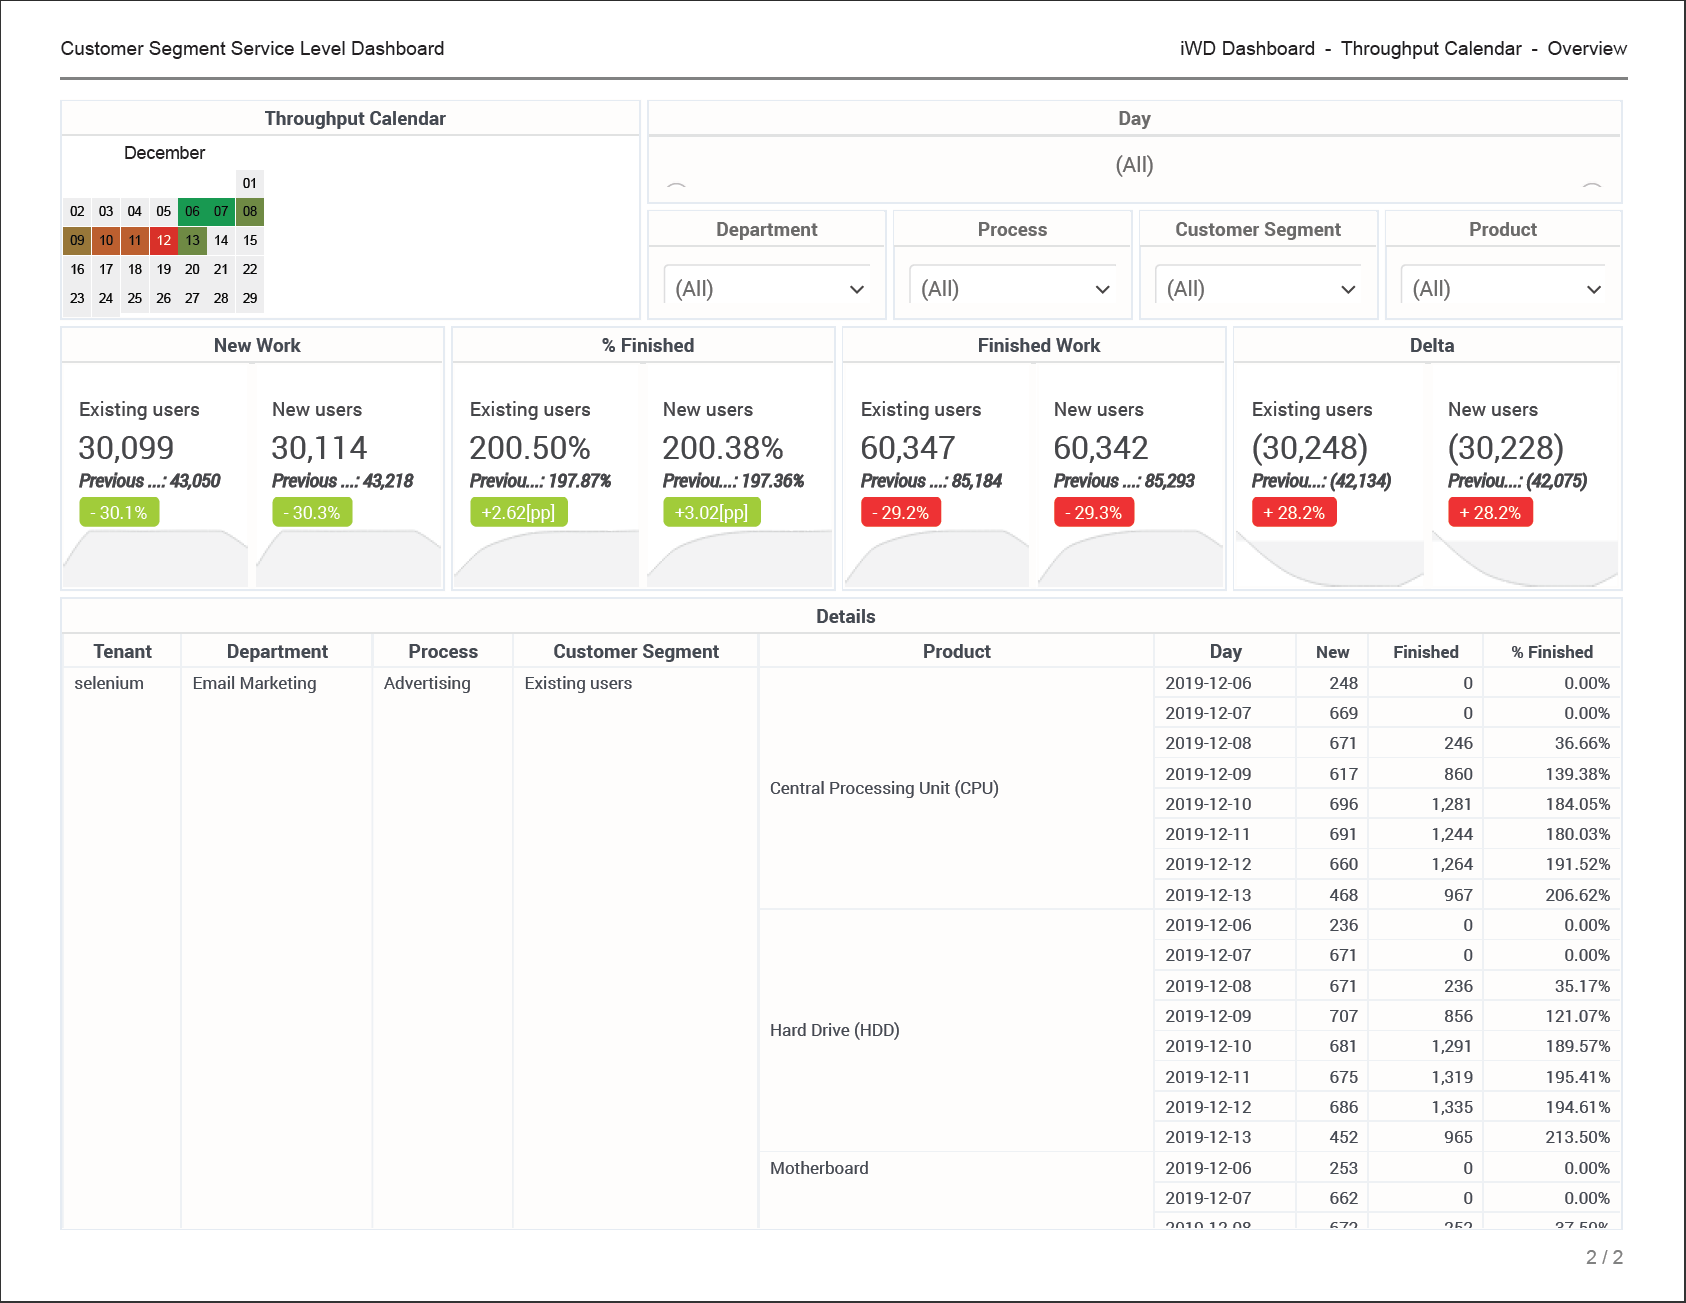Open the Customer Segment filter dropdown

coord(1258,289)
